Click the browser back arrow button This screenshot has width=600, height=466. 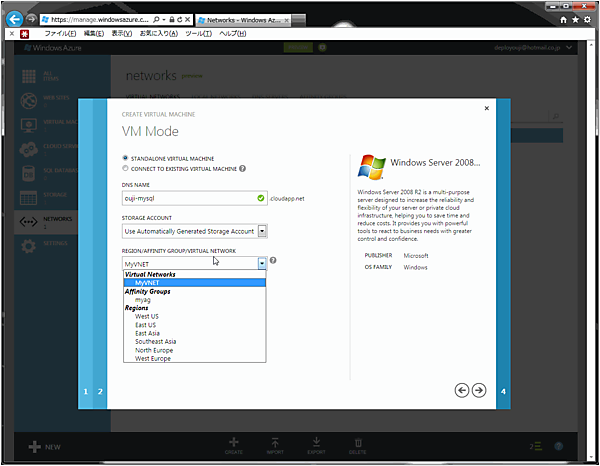15,19
